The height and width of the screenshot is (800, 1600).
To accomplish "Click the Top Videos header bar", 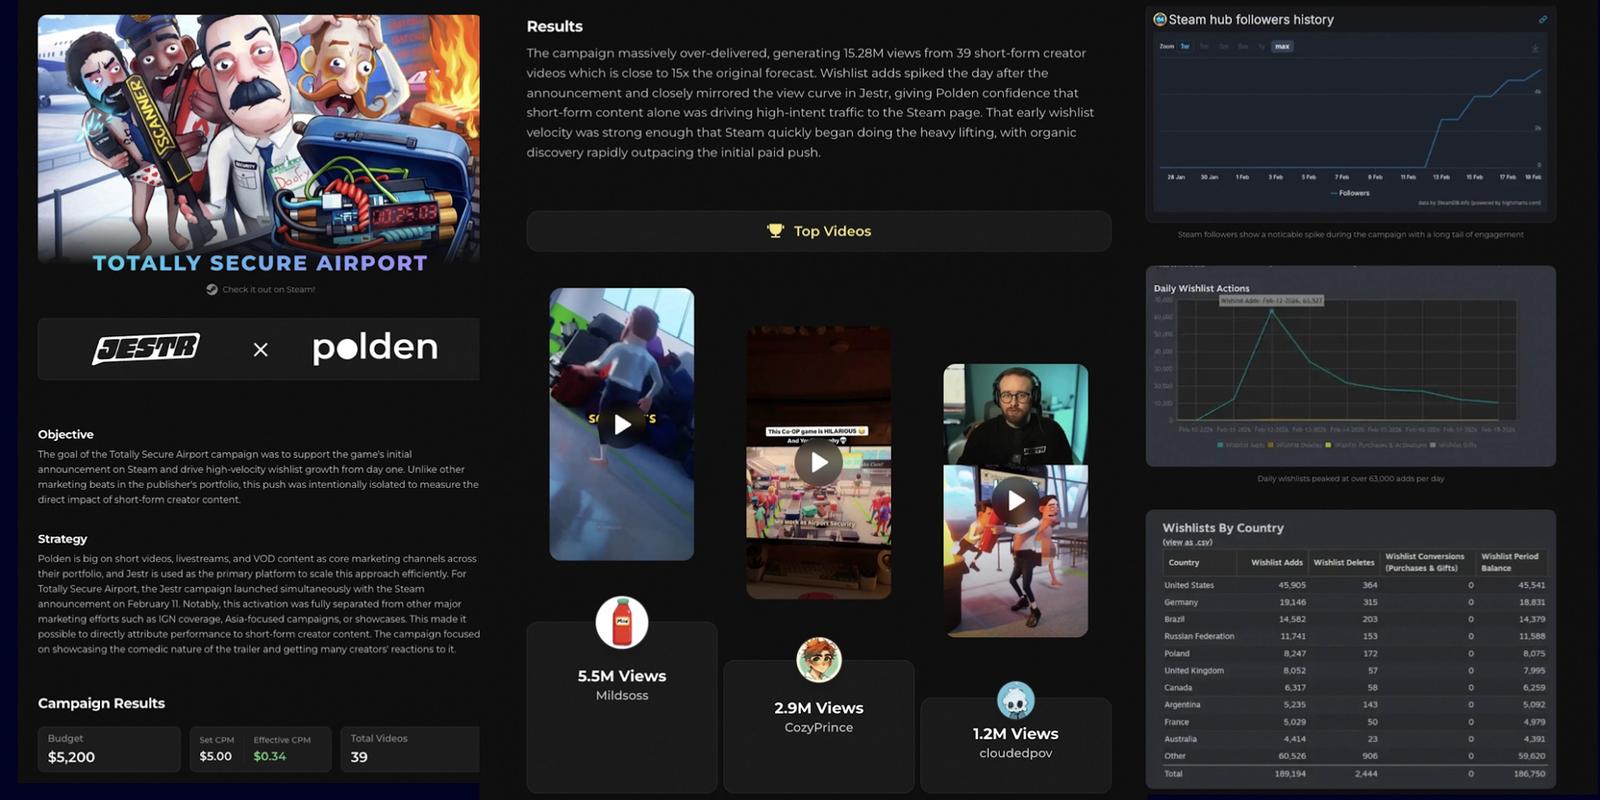I will coord(819,231).
